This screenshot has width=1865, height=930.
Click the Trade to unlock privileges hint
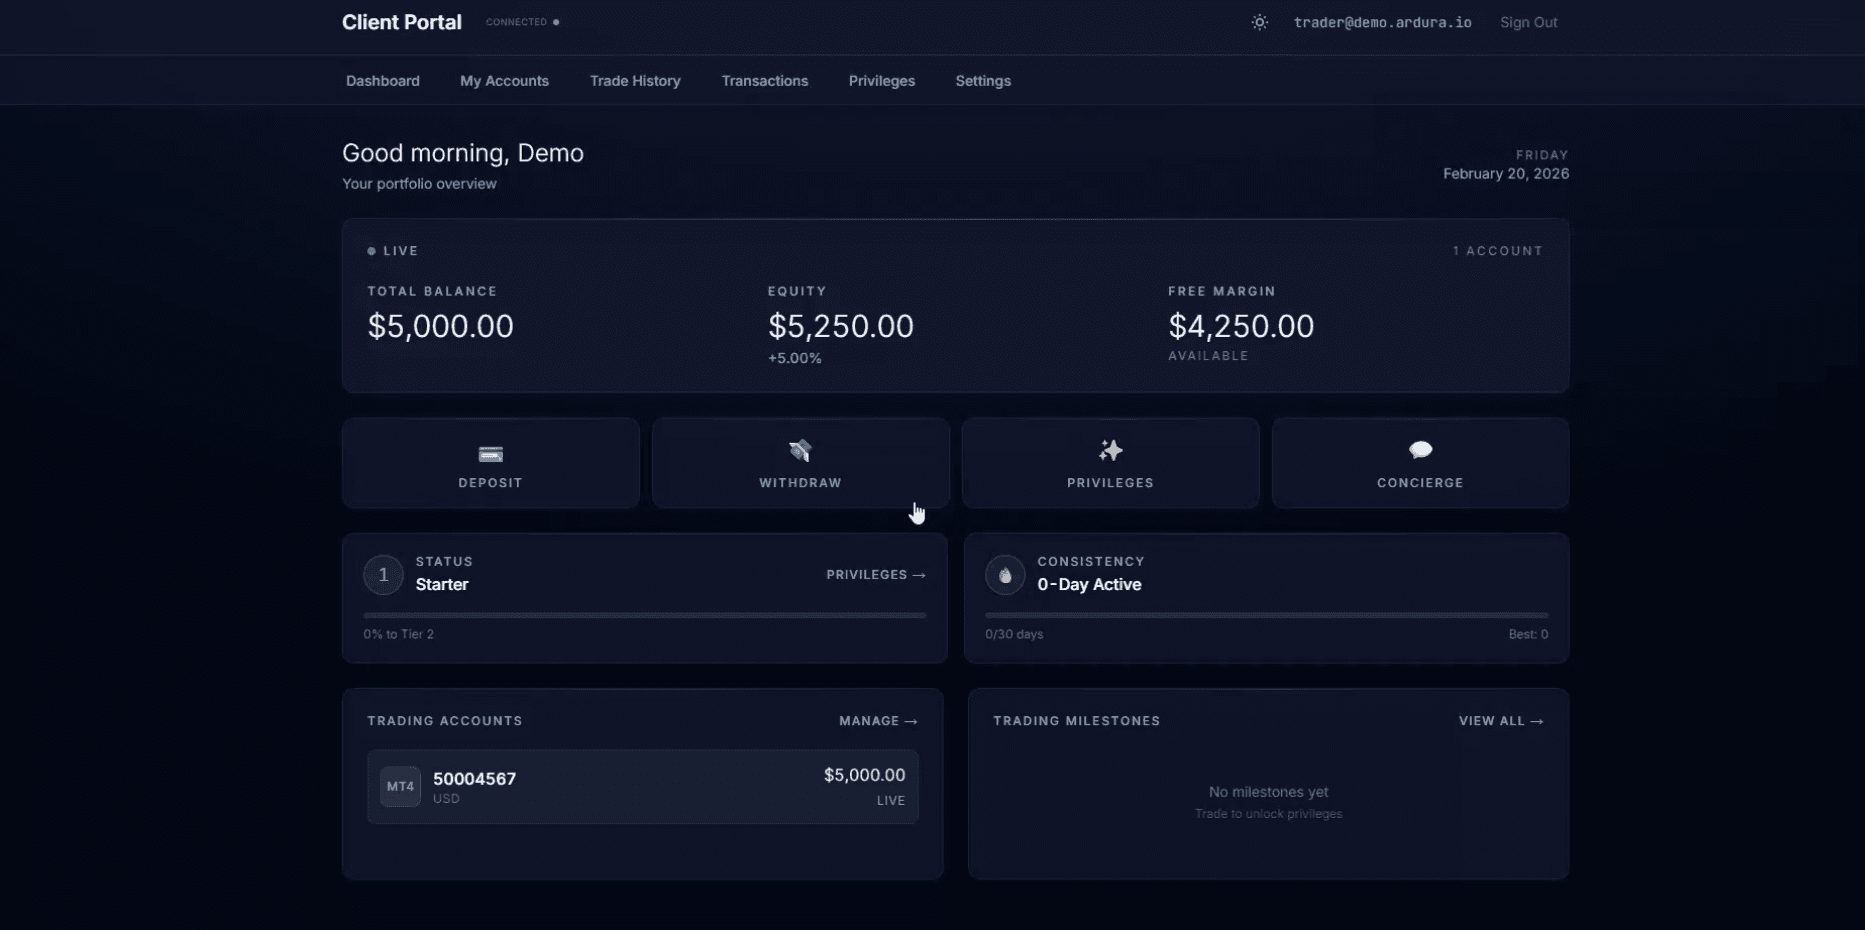tap(1269, 814)
